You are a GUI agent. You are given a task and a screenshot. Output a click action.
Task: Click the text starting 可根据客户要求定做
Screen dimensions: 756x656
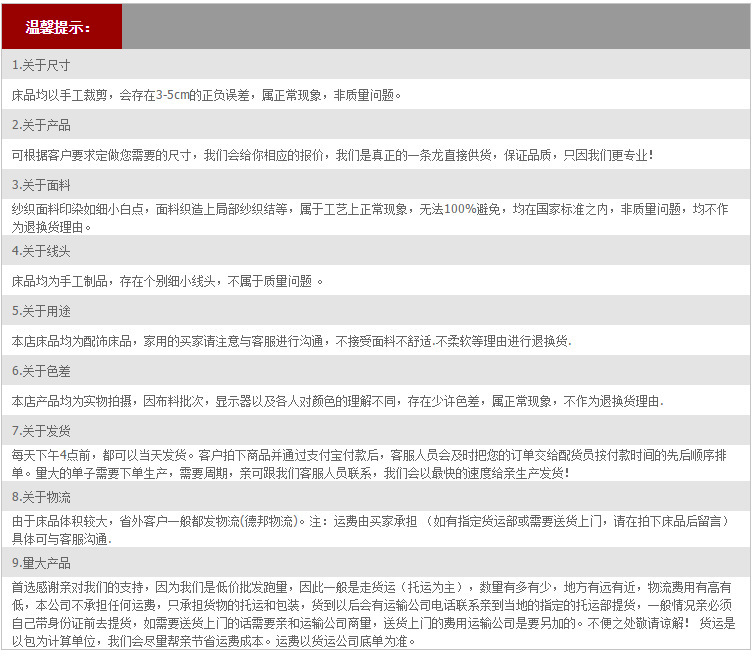pyautogui.click(x=333, y=155)
